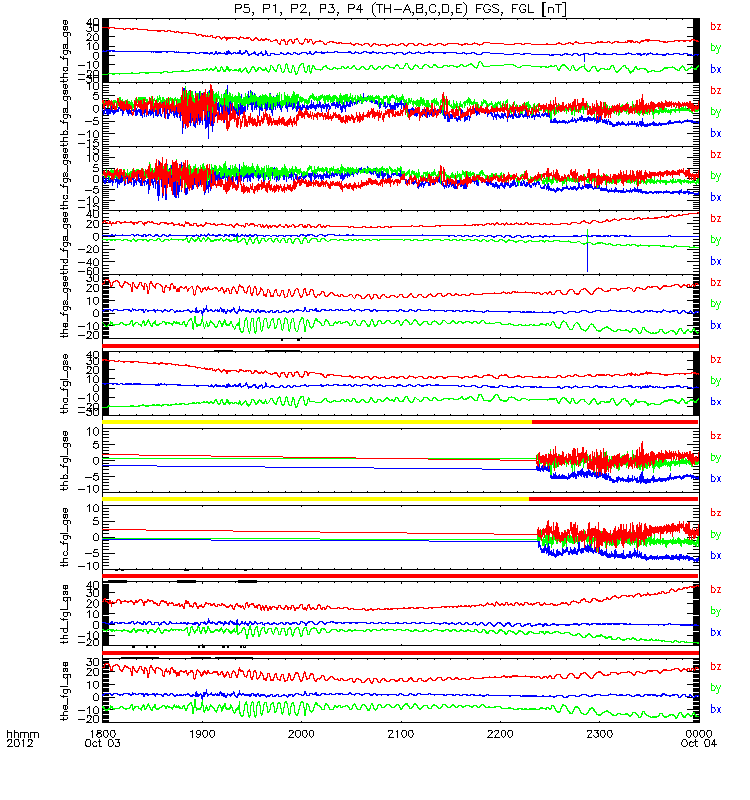Viewport: 750px width, 800px height.
Task: Click the 'bx' legend beside the the_fgl_gse panel
Action: (x=716, y=710)
